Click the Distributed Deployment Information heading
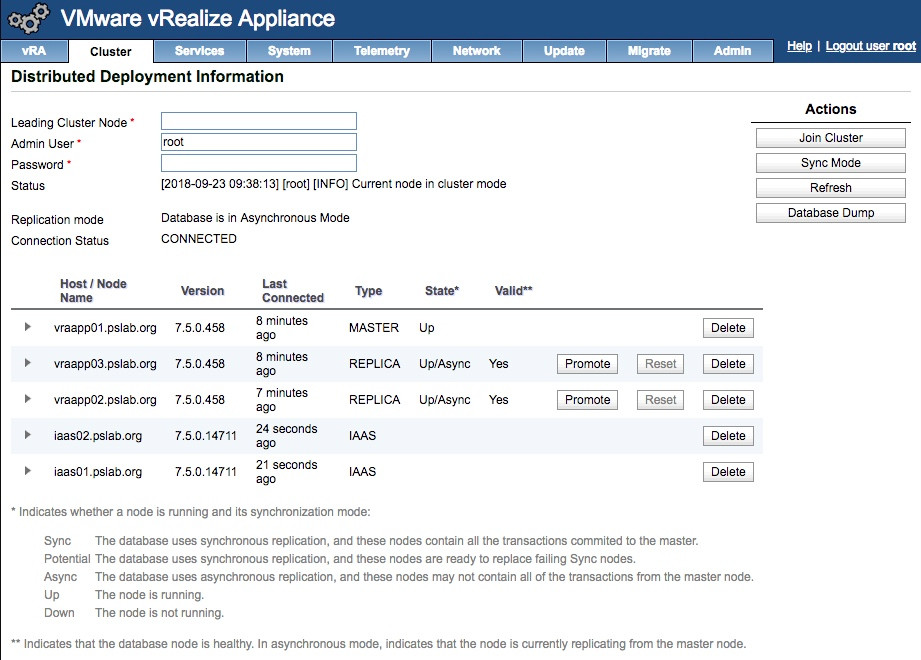The height and width of the screenshot is (660, 921). [147, 76]
